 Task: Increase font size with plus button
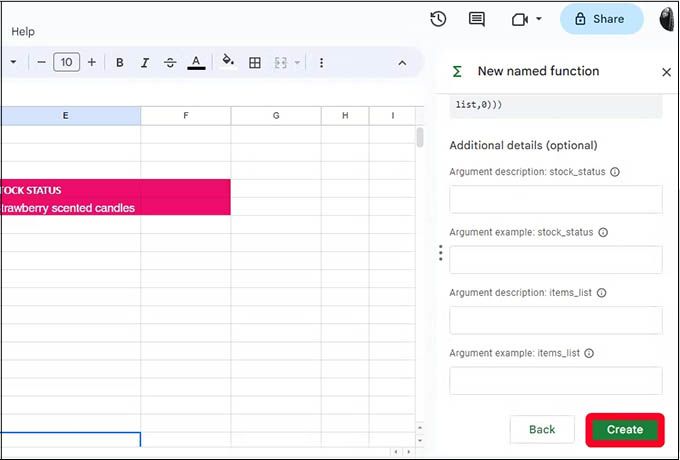[92, 62]
